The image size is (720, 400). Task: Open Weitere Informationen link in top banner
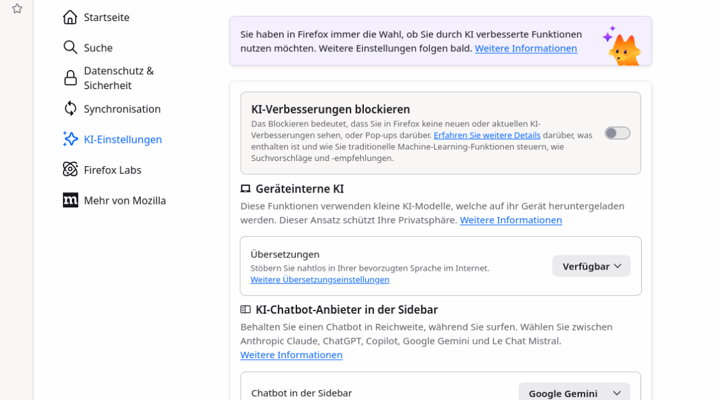pos(526,48)
